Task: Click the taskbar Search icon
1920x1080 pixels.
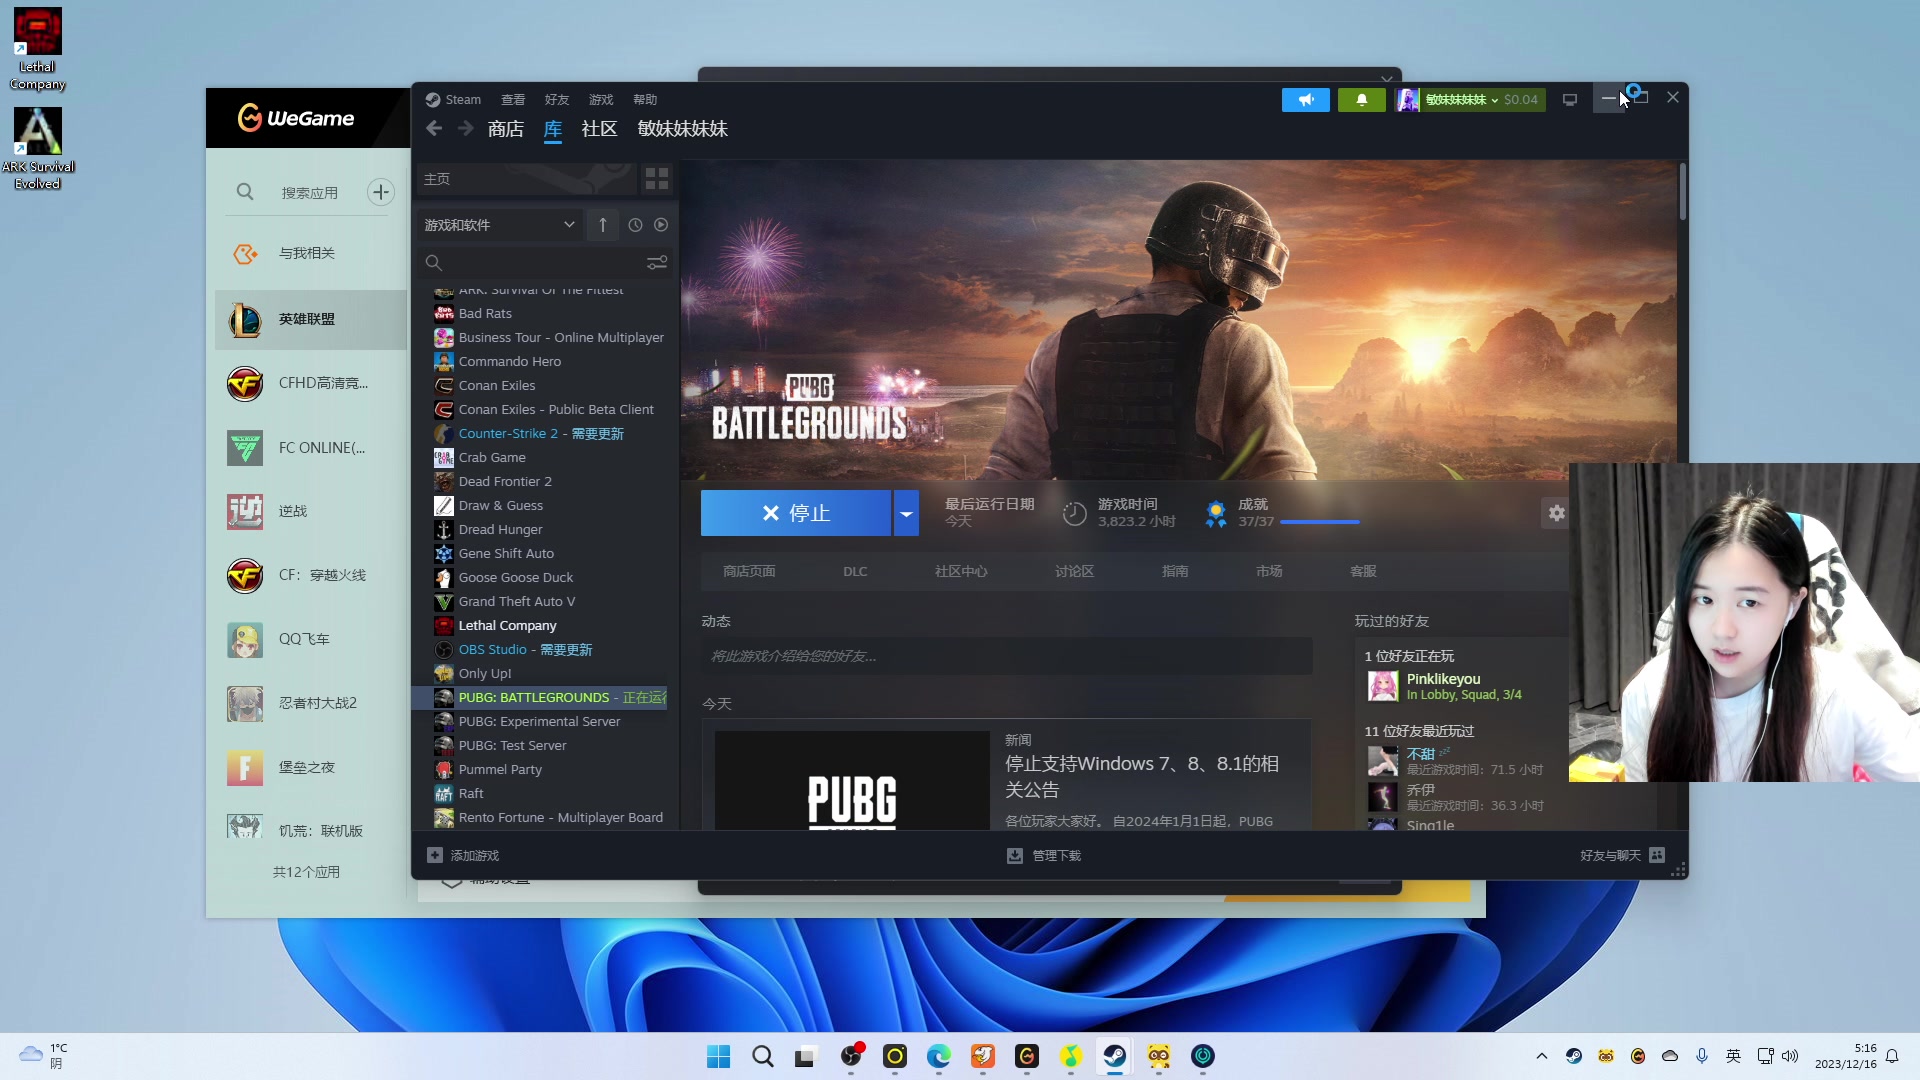Action: tap(763, 1056)
